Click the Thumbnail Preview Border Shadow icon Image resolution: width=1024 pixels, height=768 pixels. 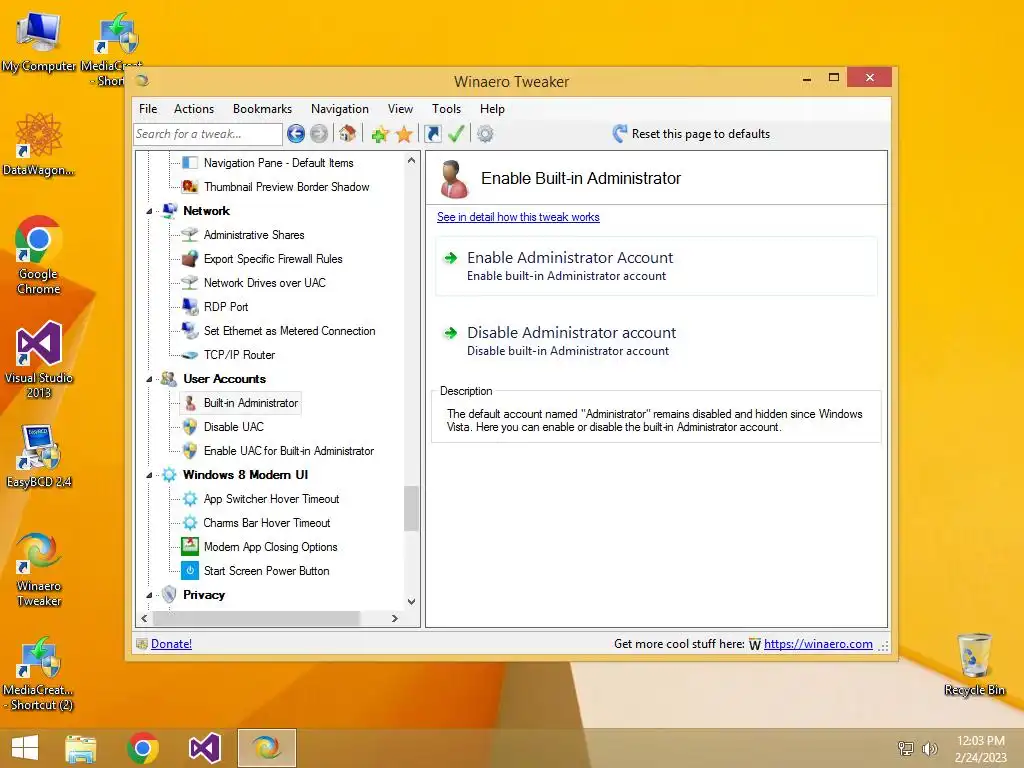189,187
